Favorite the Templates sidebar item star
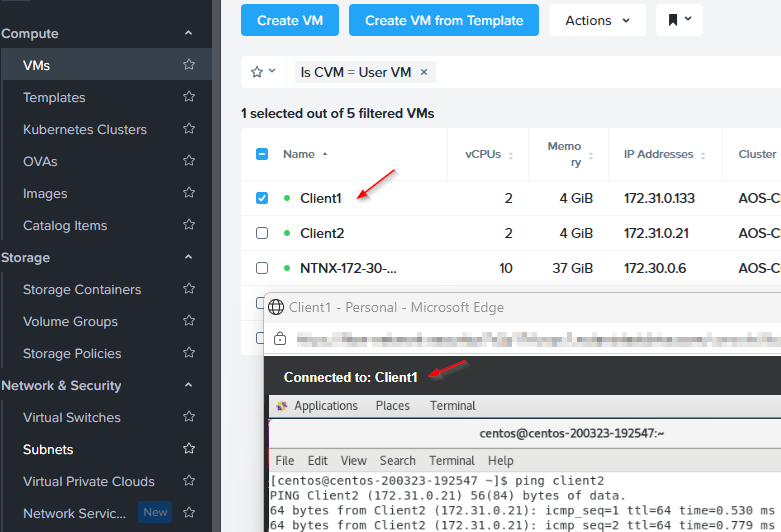This screenshot has height=532, width=781. coord(189,97)
